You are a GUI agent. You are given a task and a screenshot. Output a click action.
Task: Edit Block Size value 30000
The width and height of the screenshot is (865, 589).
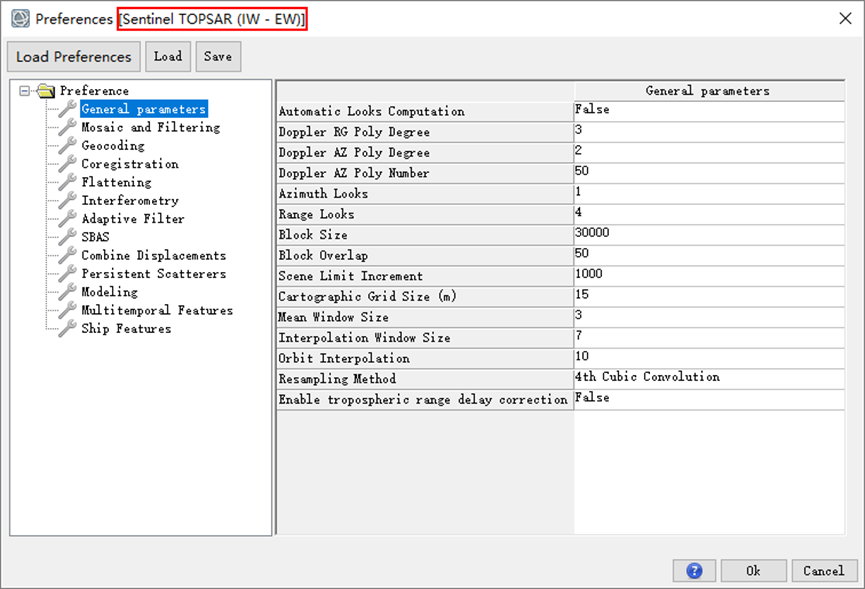click(709, 234)
